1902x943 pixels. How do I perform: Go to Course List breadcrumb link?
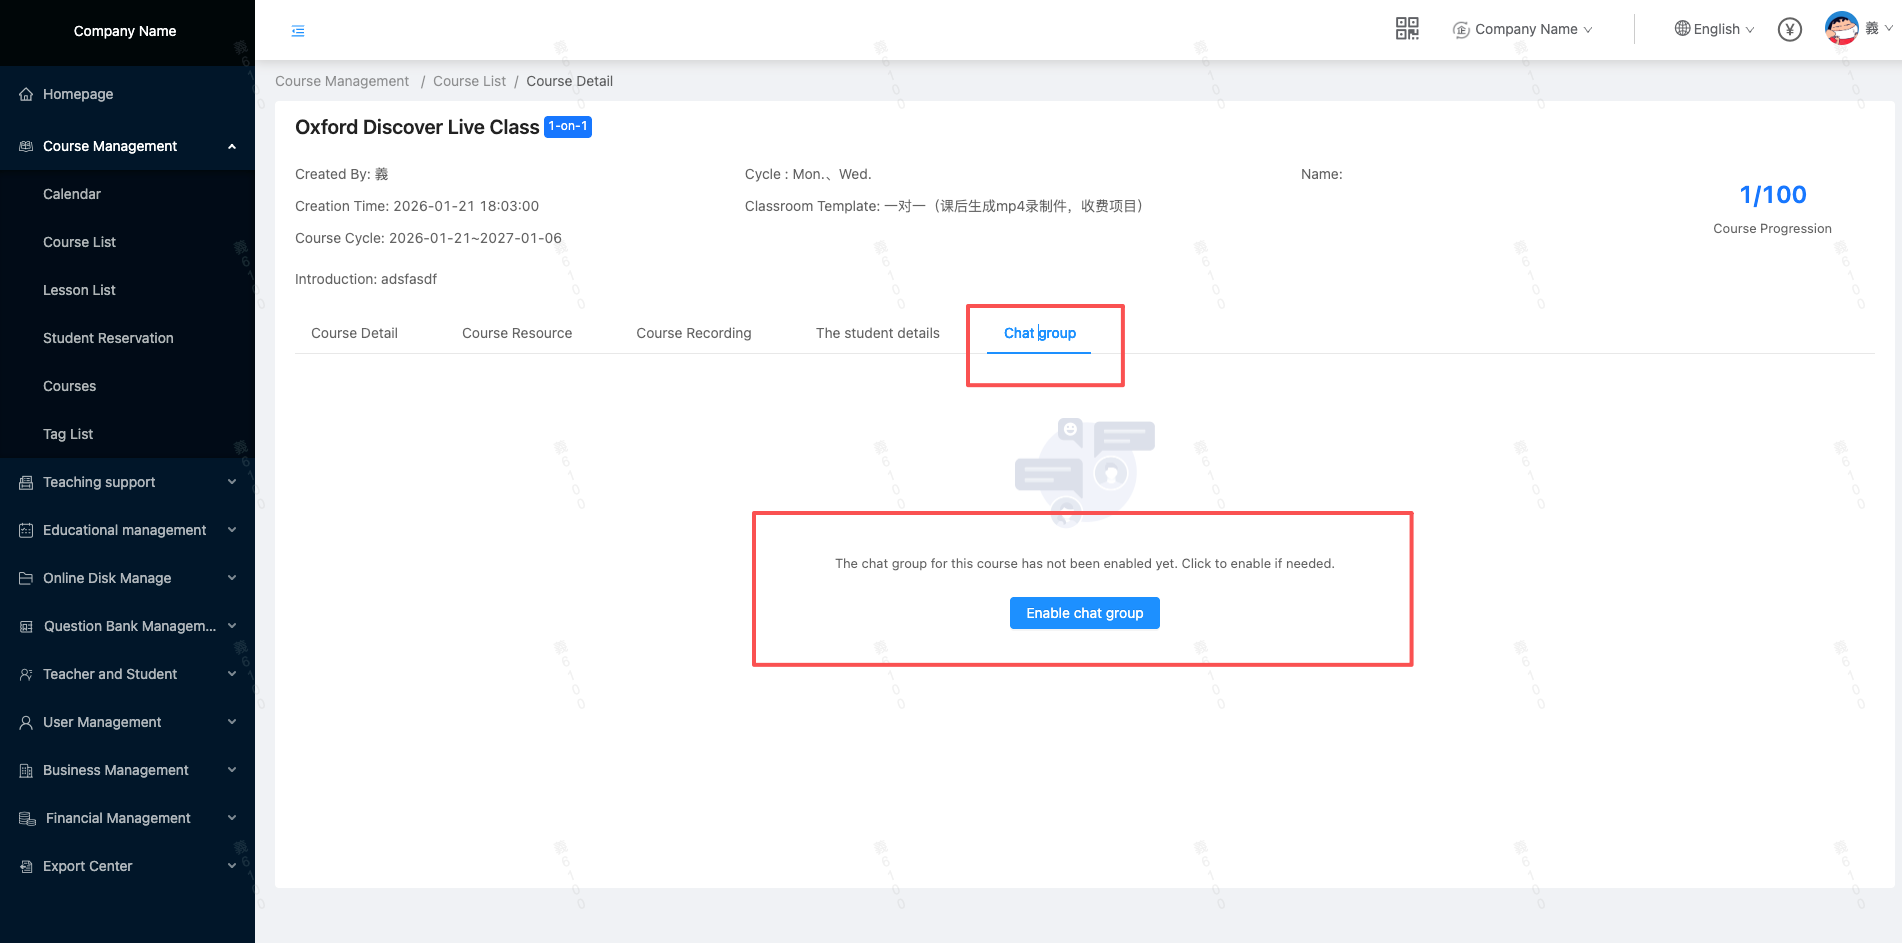(469, 82)
